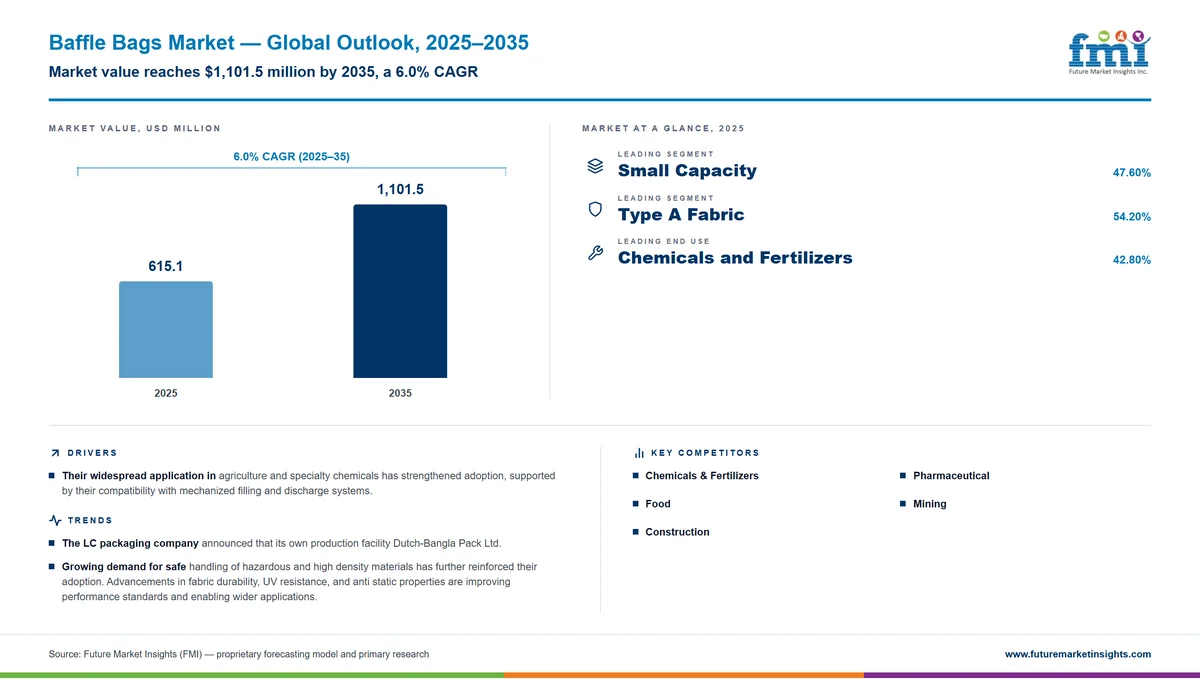Select the wrench icon beside Chemicals and Fertilizers
Screen dimensions: 1200x679
(595, 253)
